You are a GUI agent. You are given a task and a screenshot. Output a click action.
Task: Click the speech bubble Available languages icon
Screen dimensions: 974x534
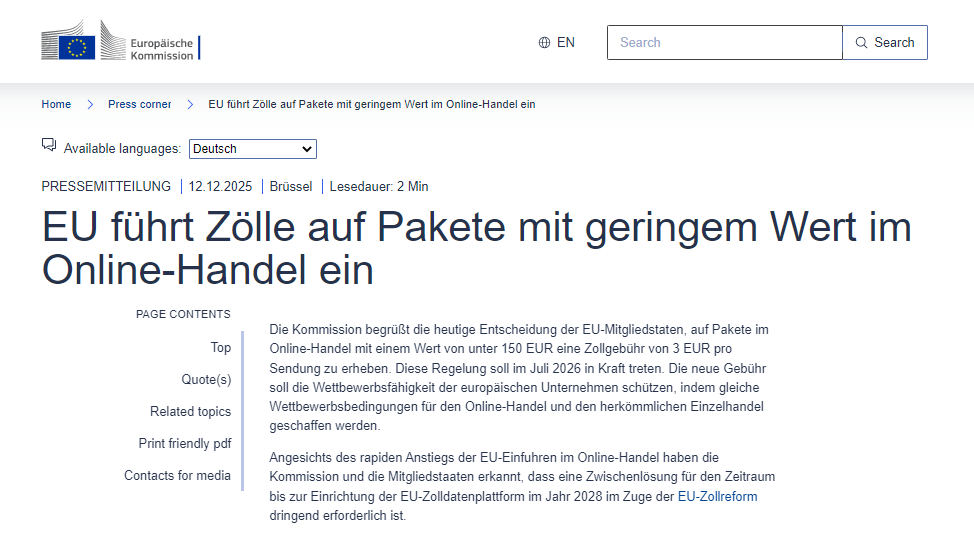coord(49,146)
